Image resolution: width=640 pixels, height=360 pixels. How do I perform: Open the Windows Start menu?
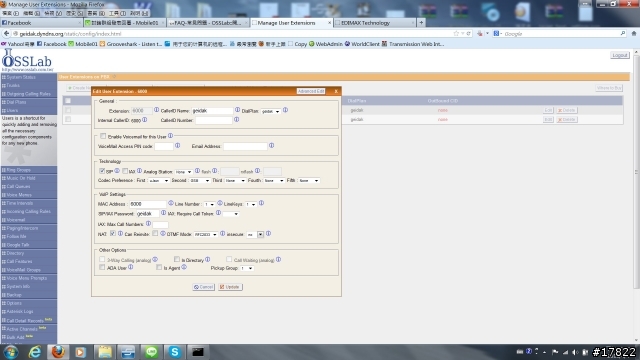click(x=11, y=352)
